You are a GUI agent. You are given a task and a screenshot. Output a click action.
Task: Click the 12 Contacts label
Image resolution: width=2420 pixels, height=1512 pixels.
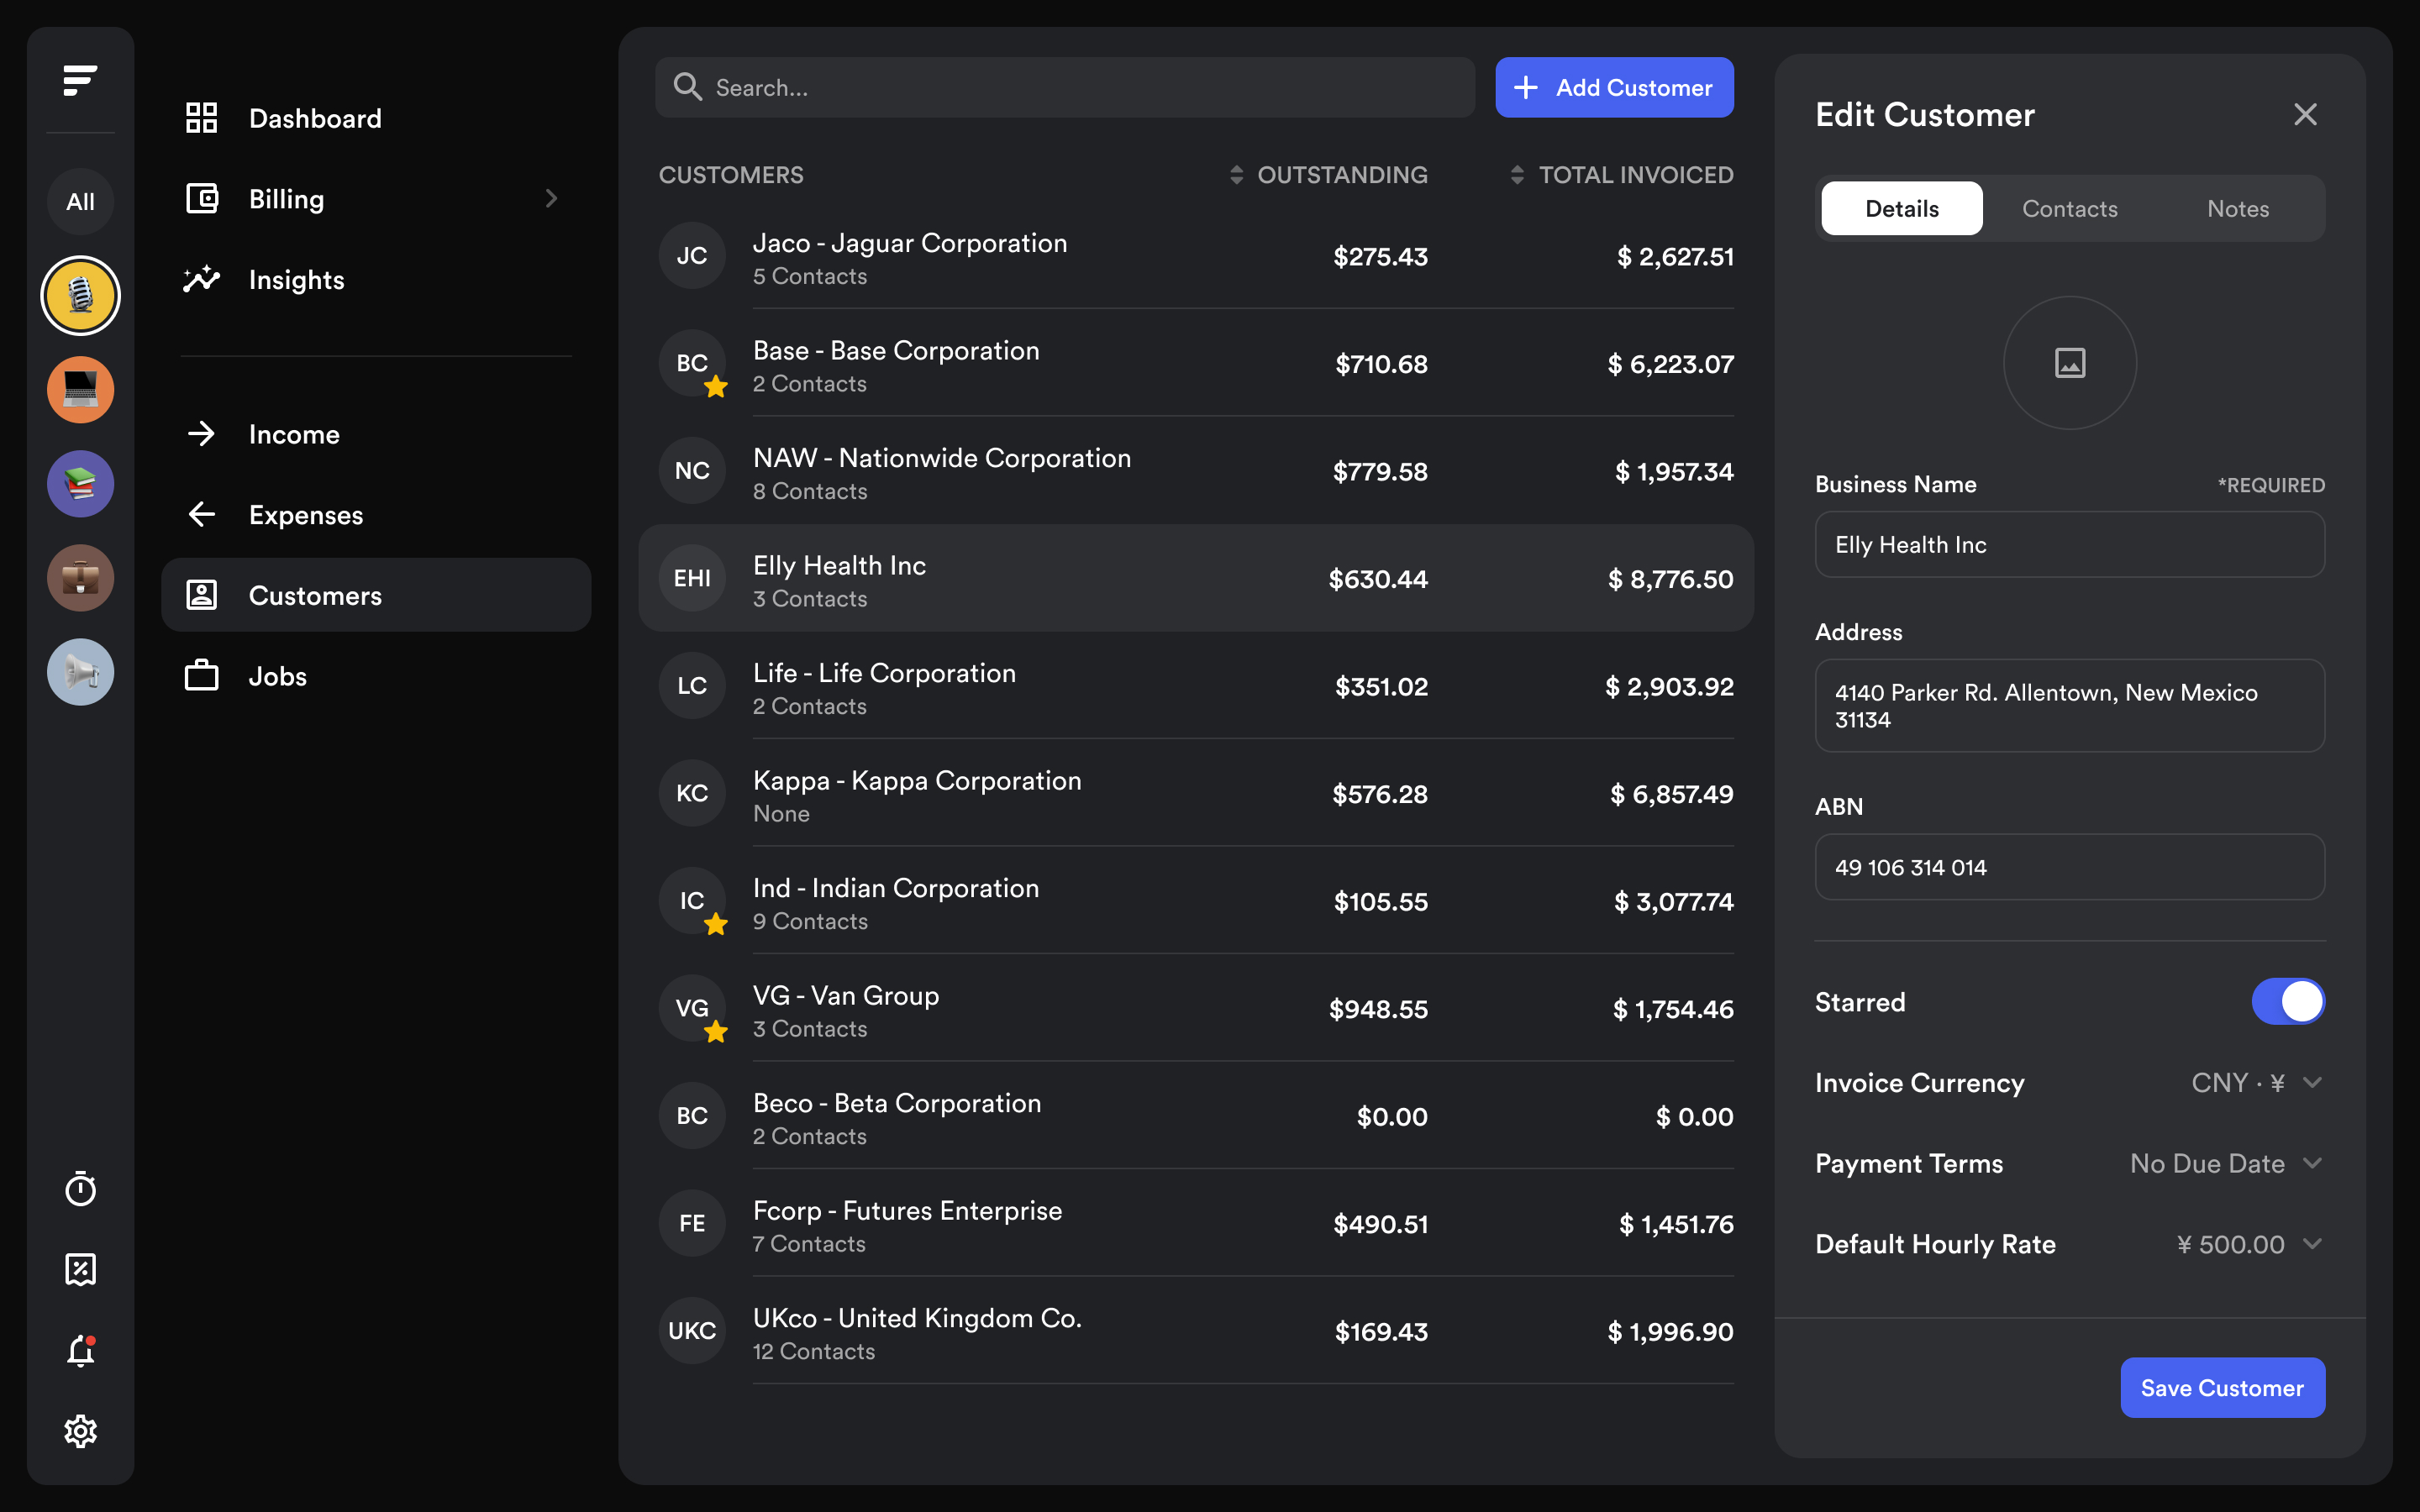pos(814,1351)
